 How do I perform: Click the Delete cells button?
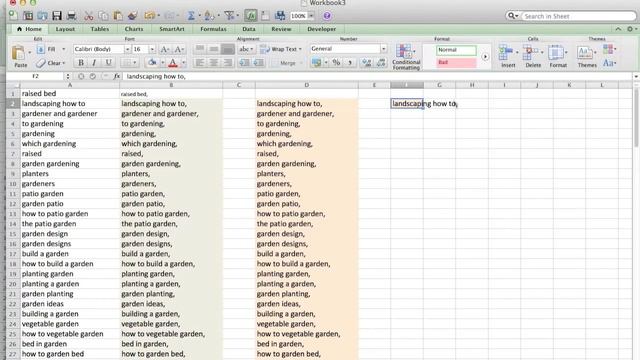(533, 56)
